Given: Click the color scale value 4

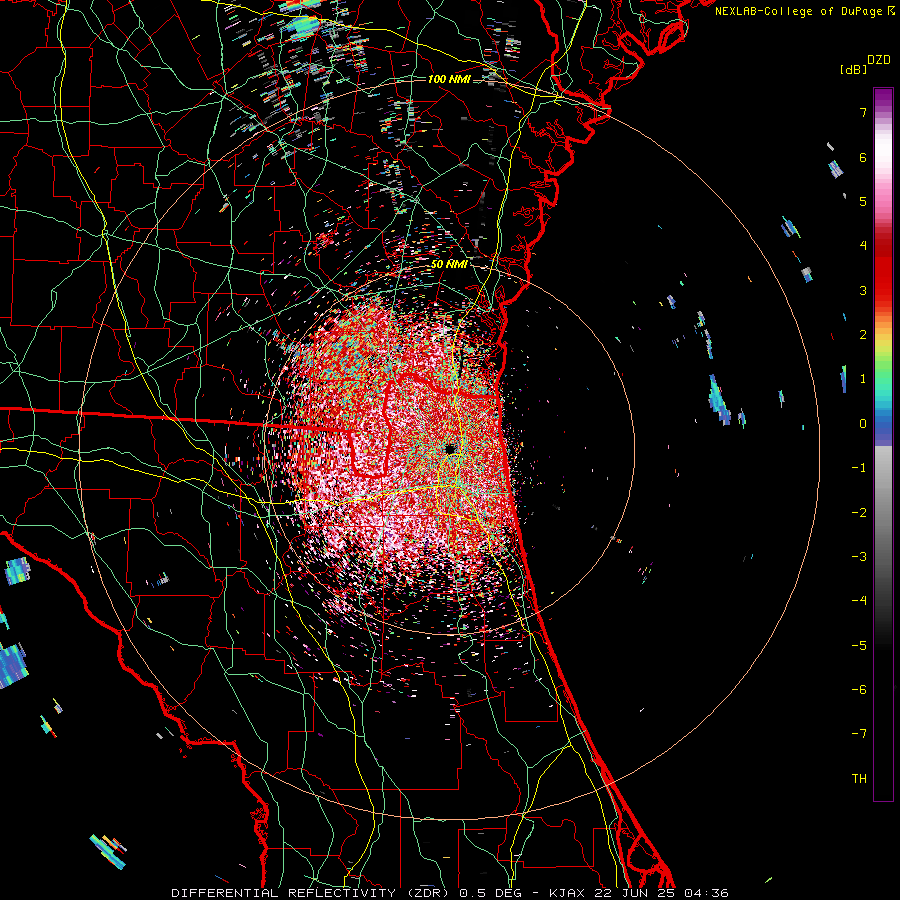Looking at the screenshot, I should (x=863, y=246).
